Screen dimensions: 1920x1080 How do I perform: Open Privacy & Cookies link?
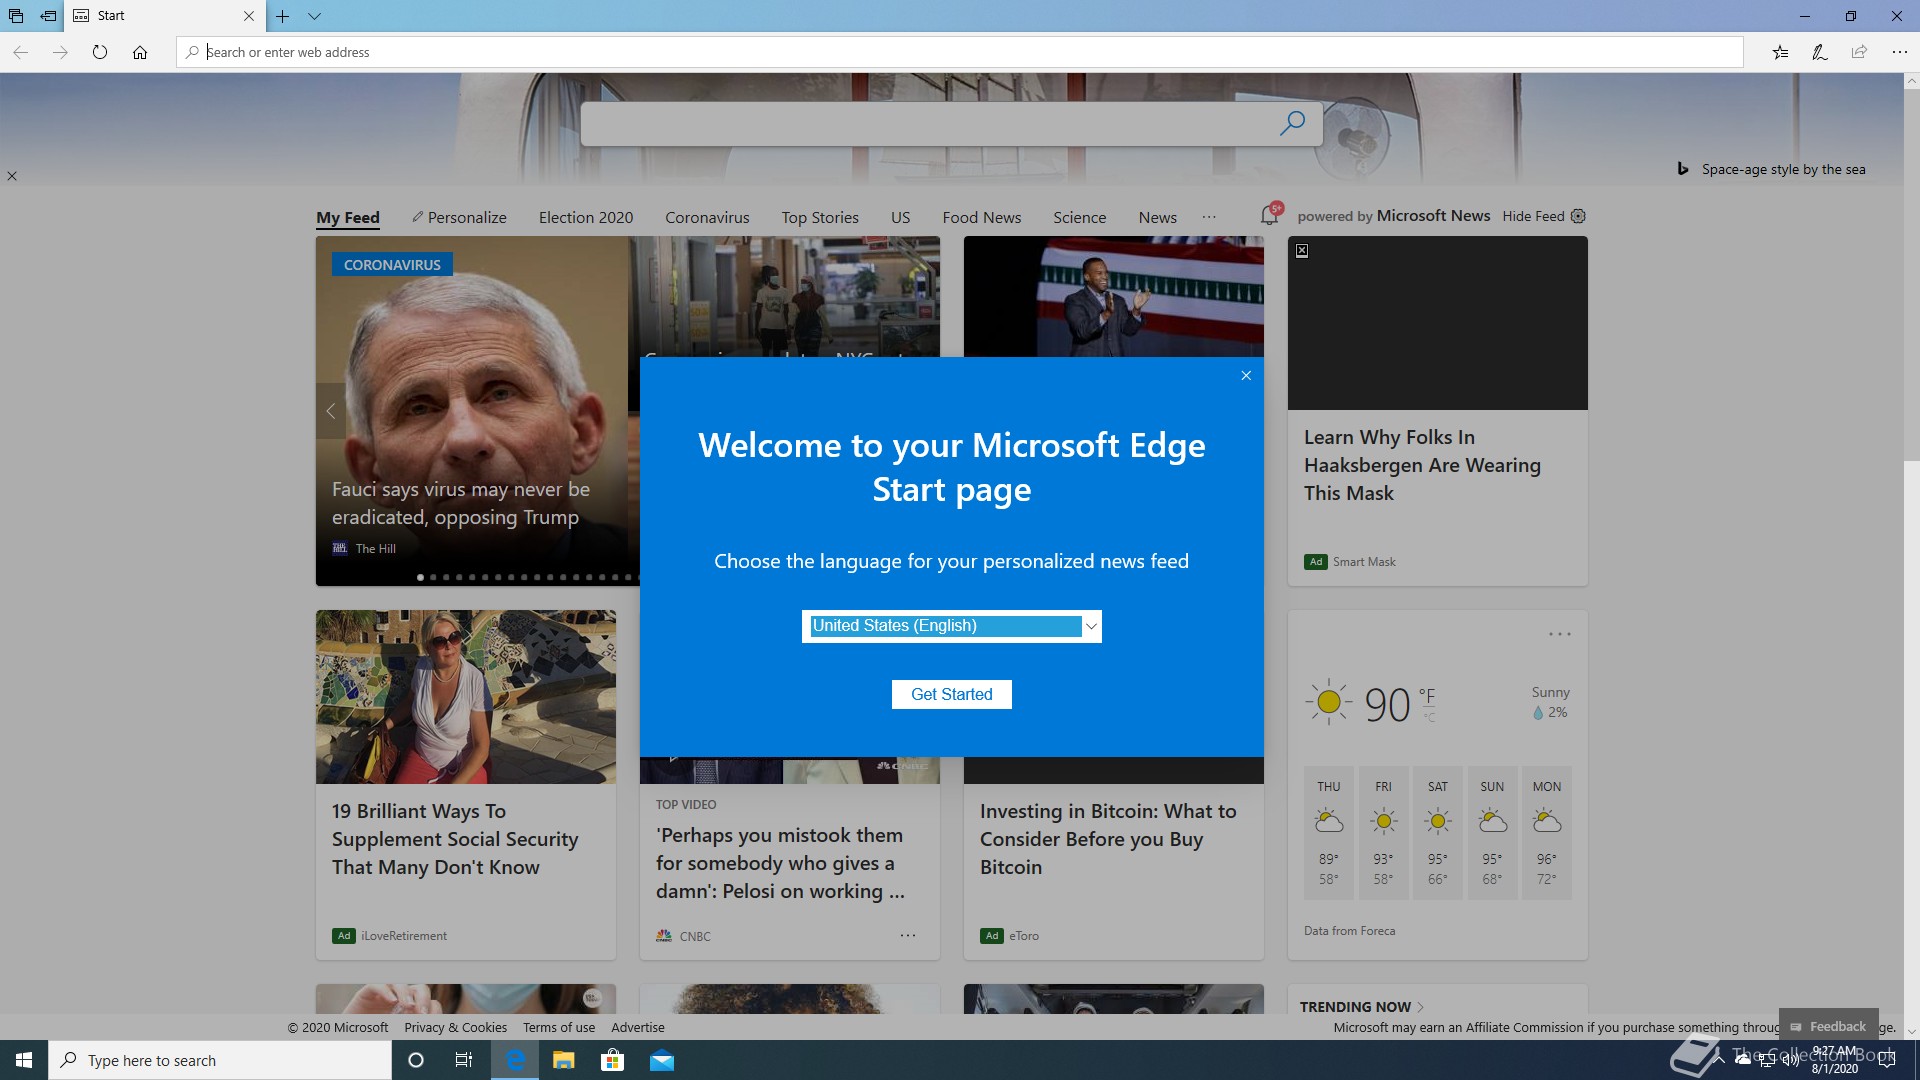(455, 1027)
